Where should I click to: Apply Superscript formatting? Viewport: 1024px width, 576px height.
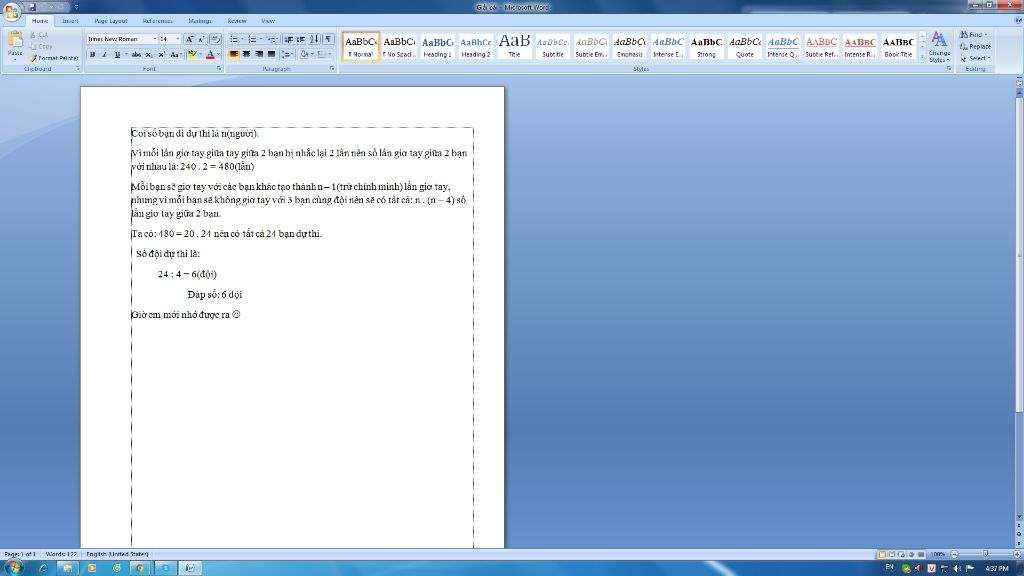coord(161,55)
